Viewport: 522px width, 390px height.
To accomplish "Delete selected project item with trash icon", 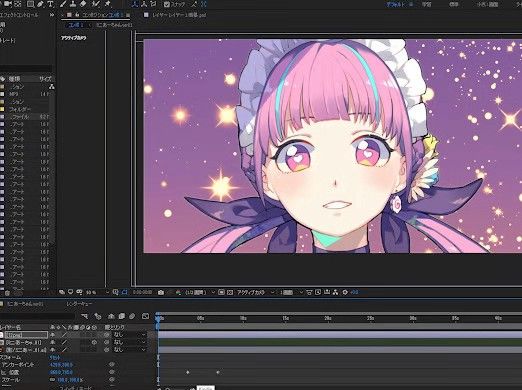I will tap(7, 293).
